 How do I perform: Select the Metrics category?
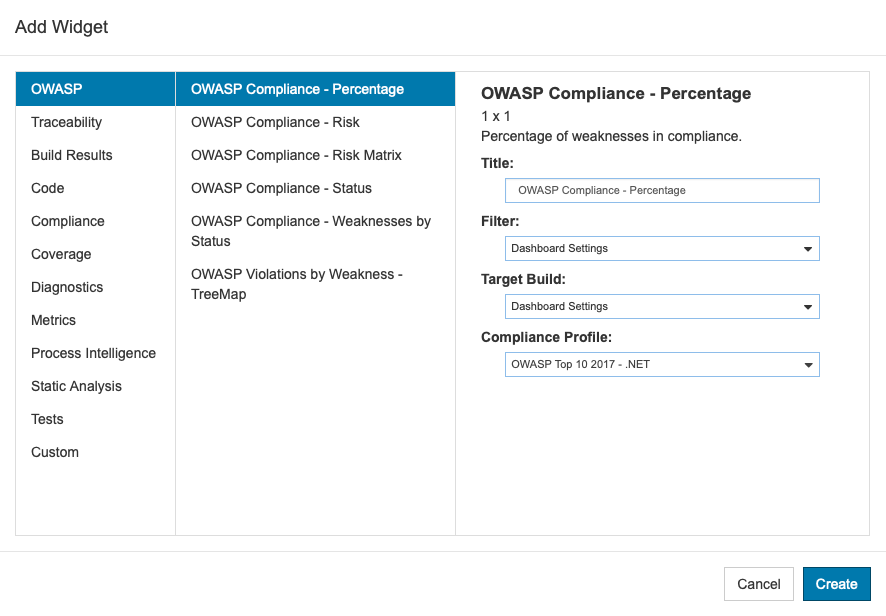click(95, 320)
